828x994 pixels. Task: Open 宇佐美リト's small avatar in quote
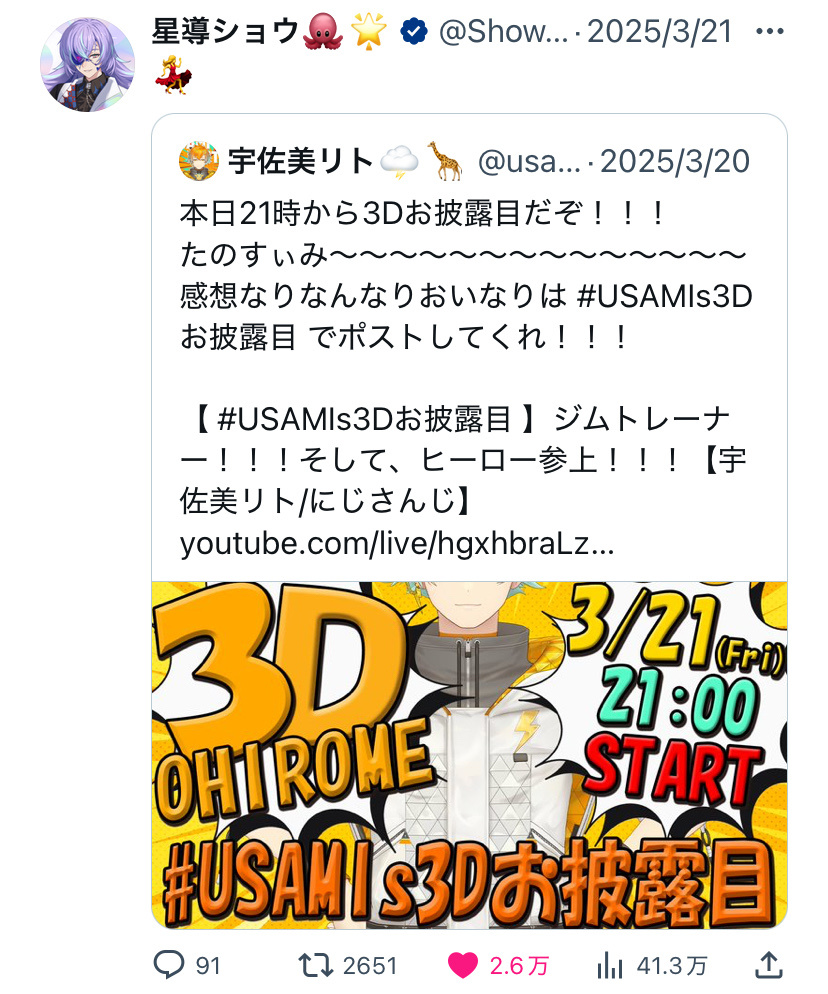(199, 162)
